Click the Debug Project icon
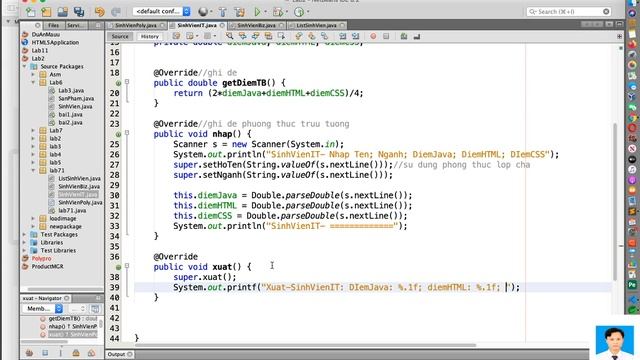 [x=278, y=12]
